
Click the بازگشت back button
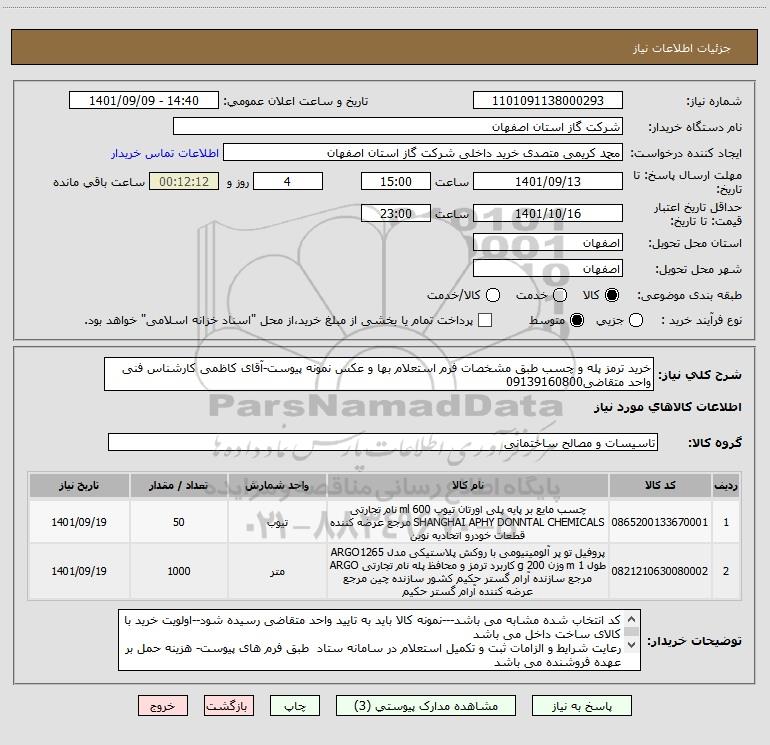[x=229, y=706]
